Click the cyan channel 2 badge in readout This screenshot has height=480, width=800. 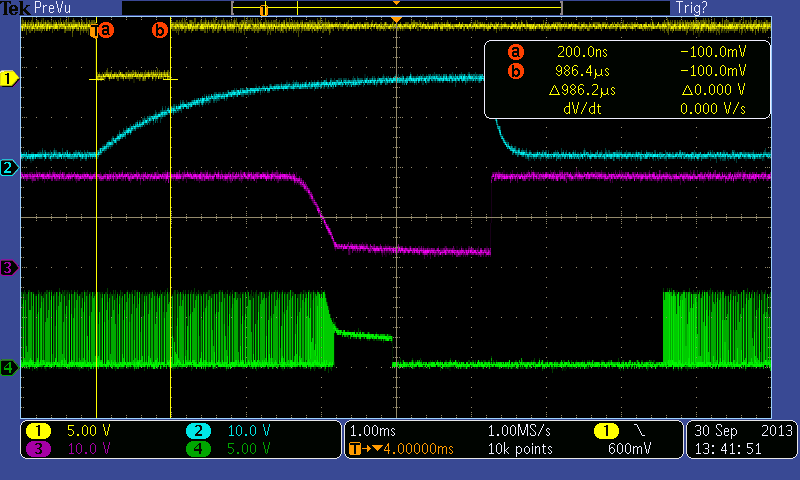(198, 431)
